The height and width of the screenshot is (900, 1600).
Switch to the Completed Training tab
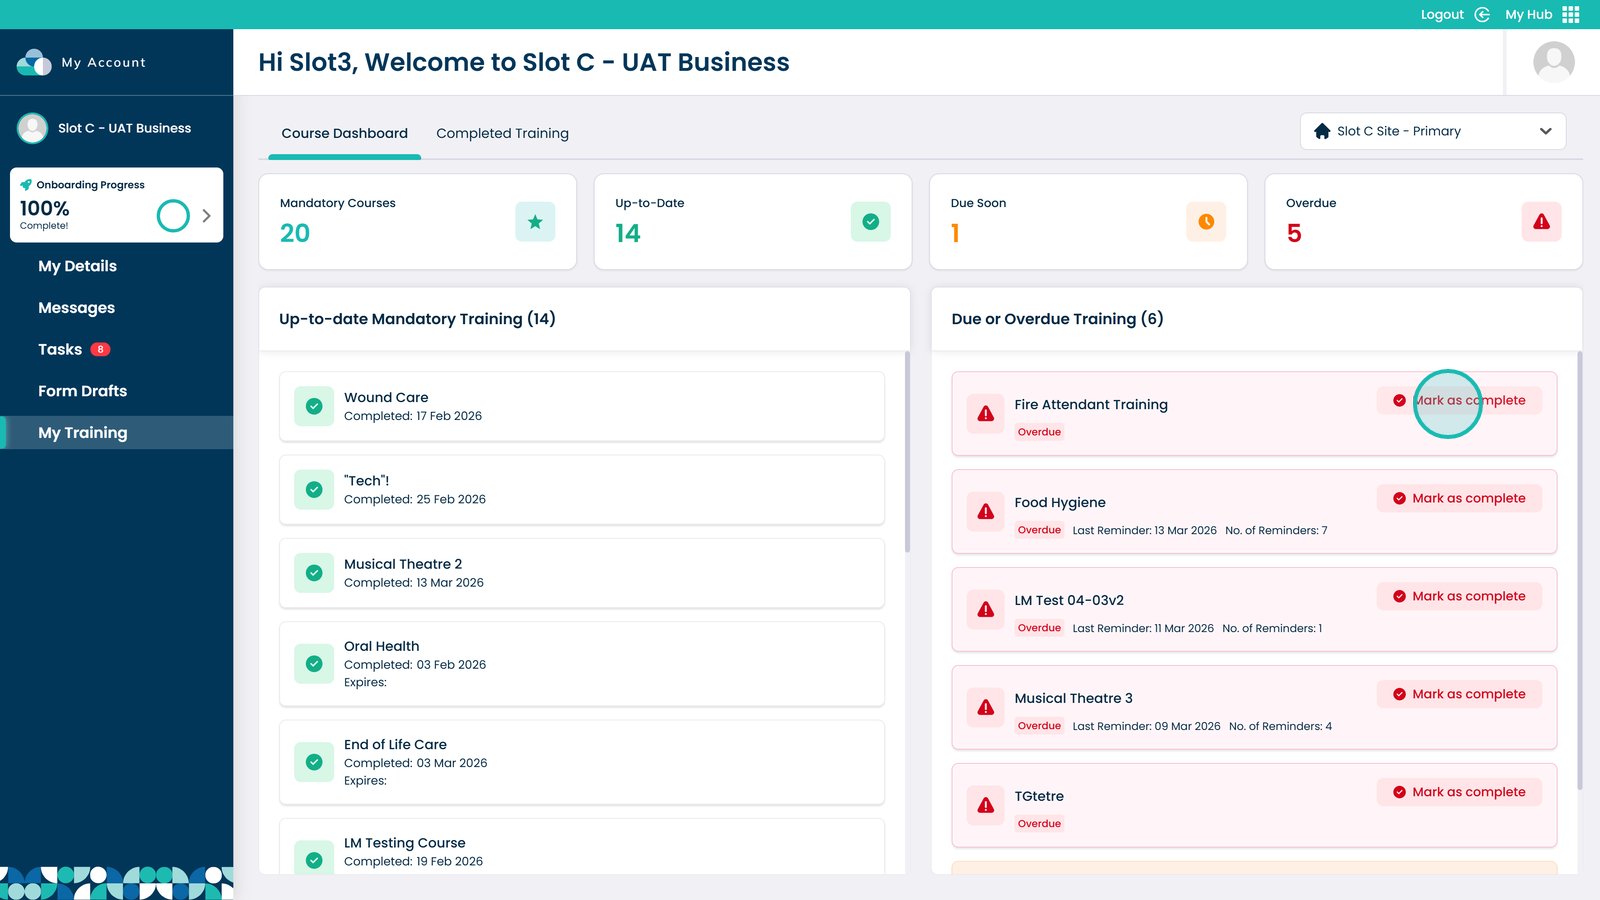coord(502,133)
